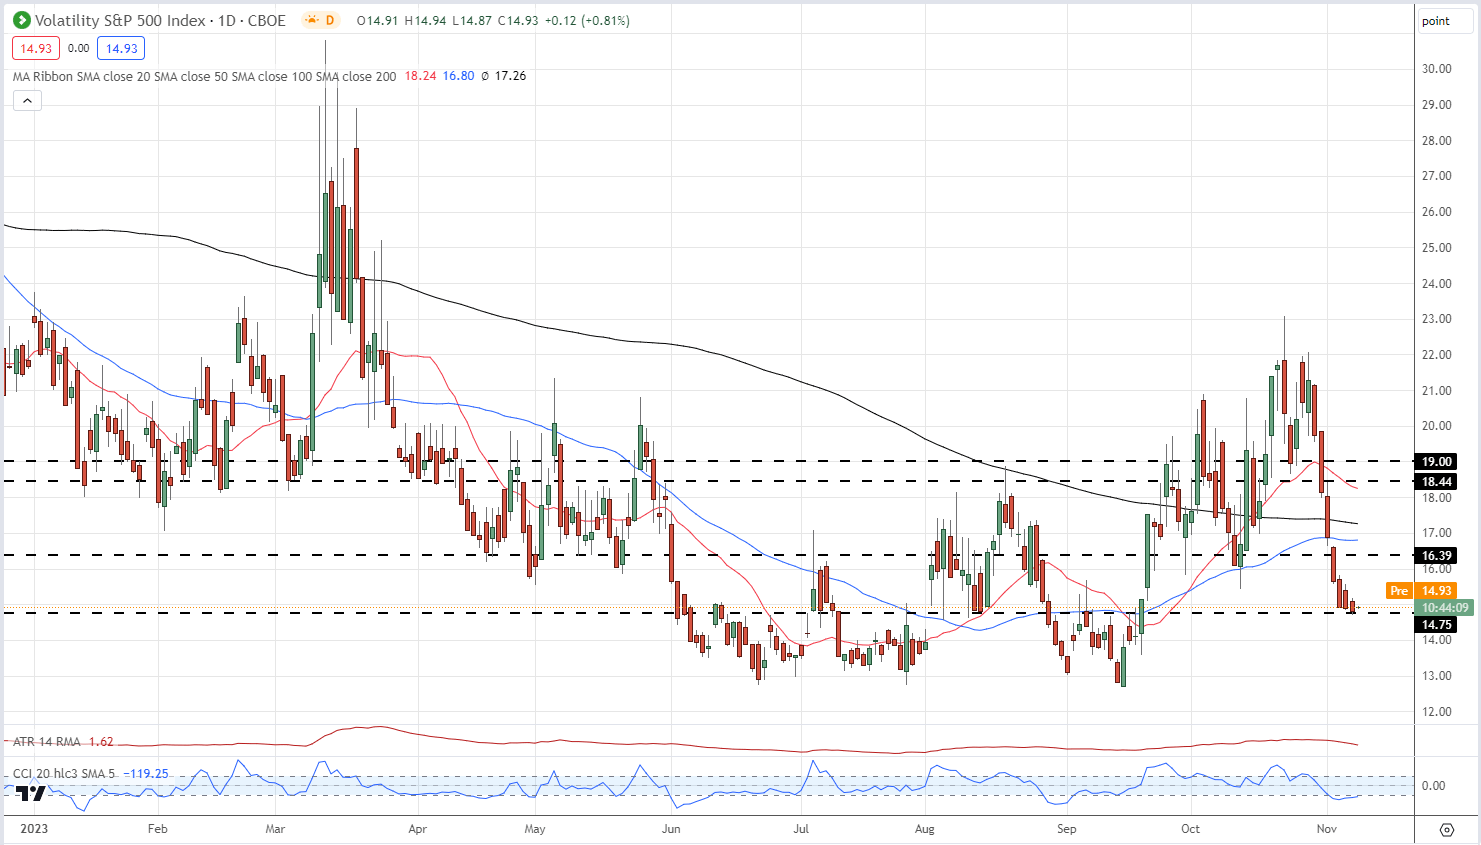Open the pre-market status sun badge
This screenshot has width=1481, height=845.
click(x=321, y=20)
